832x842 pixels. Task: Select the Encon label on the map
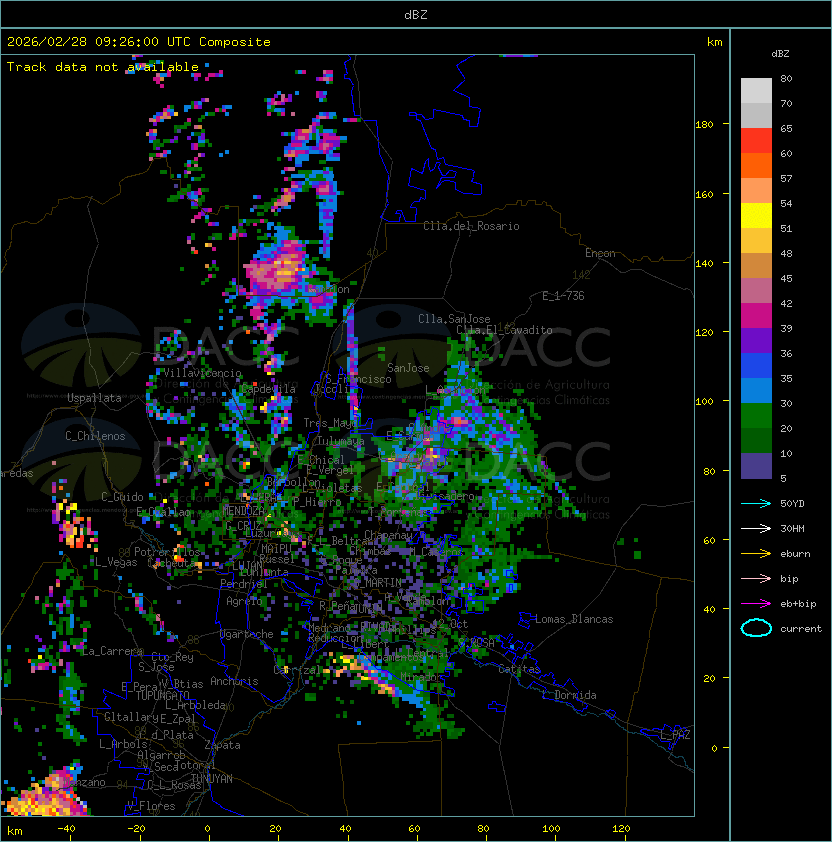click(600, 253)
